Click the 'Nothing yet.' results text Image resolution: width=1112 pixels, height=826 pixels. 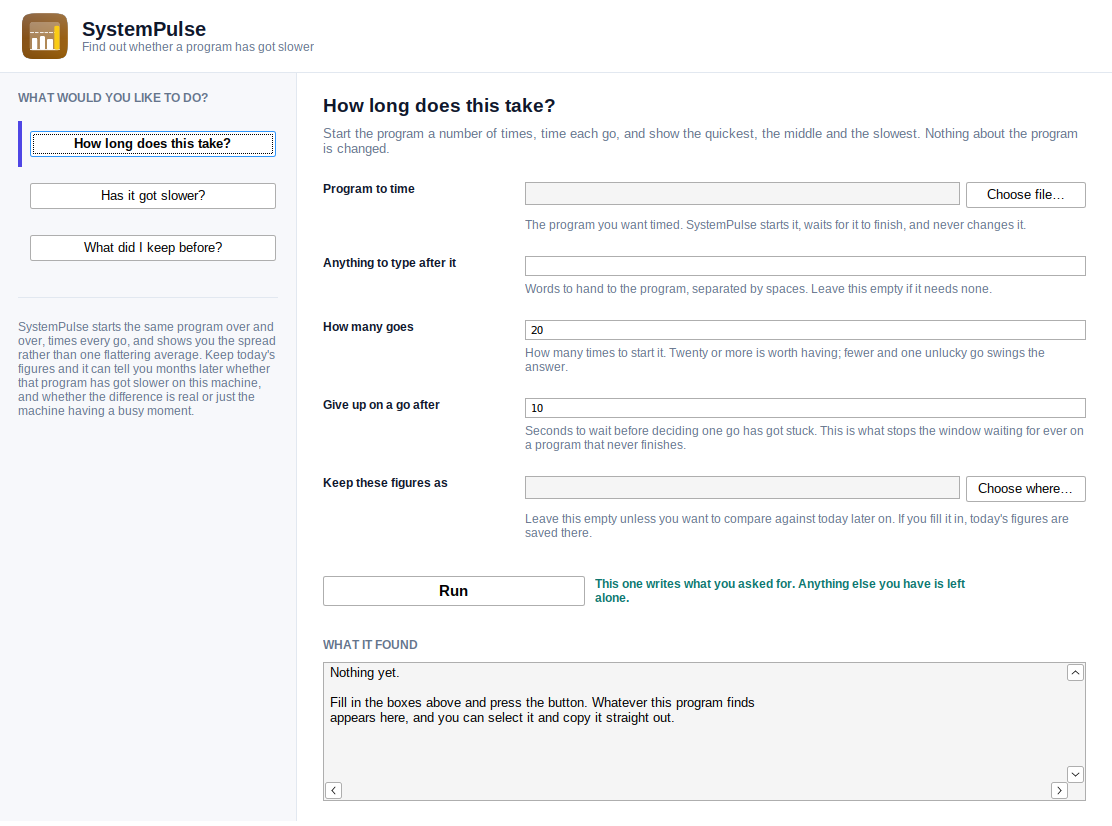pos(365,673)
